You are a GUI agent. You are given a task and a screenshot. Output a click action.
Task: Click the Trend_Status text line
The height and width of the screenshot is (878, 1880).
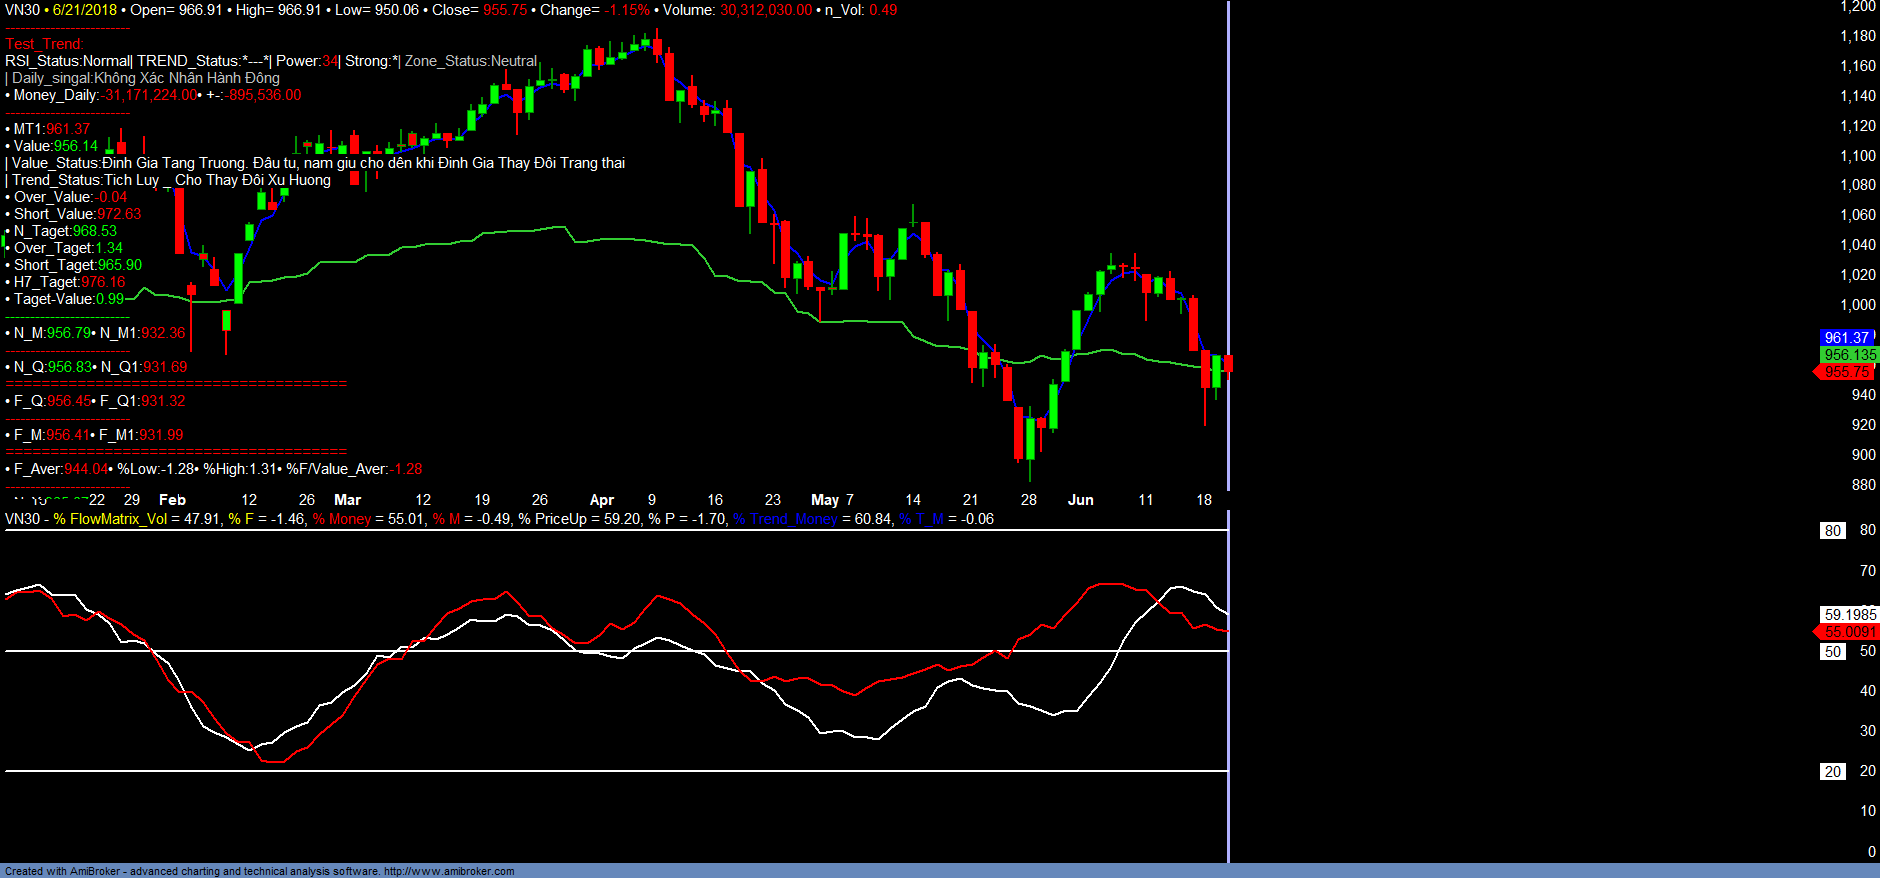171,180
